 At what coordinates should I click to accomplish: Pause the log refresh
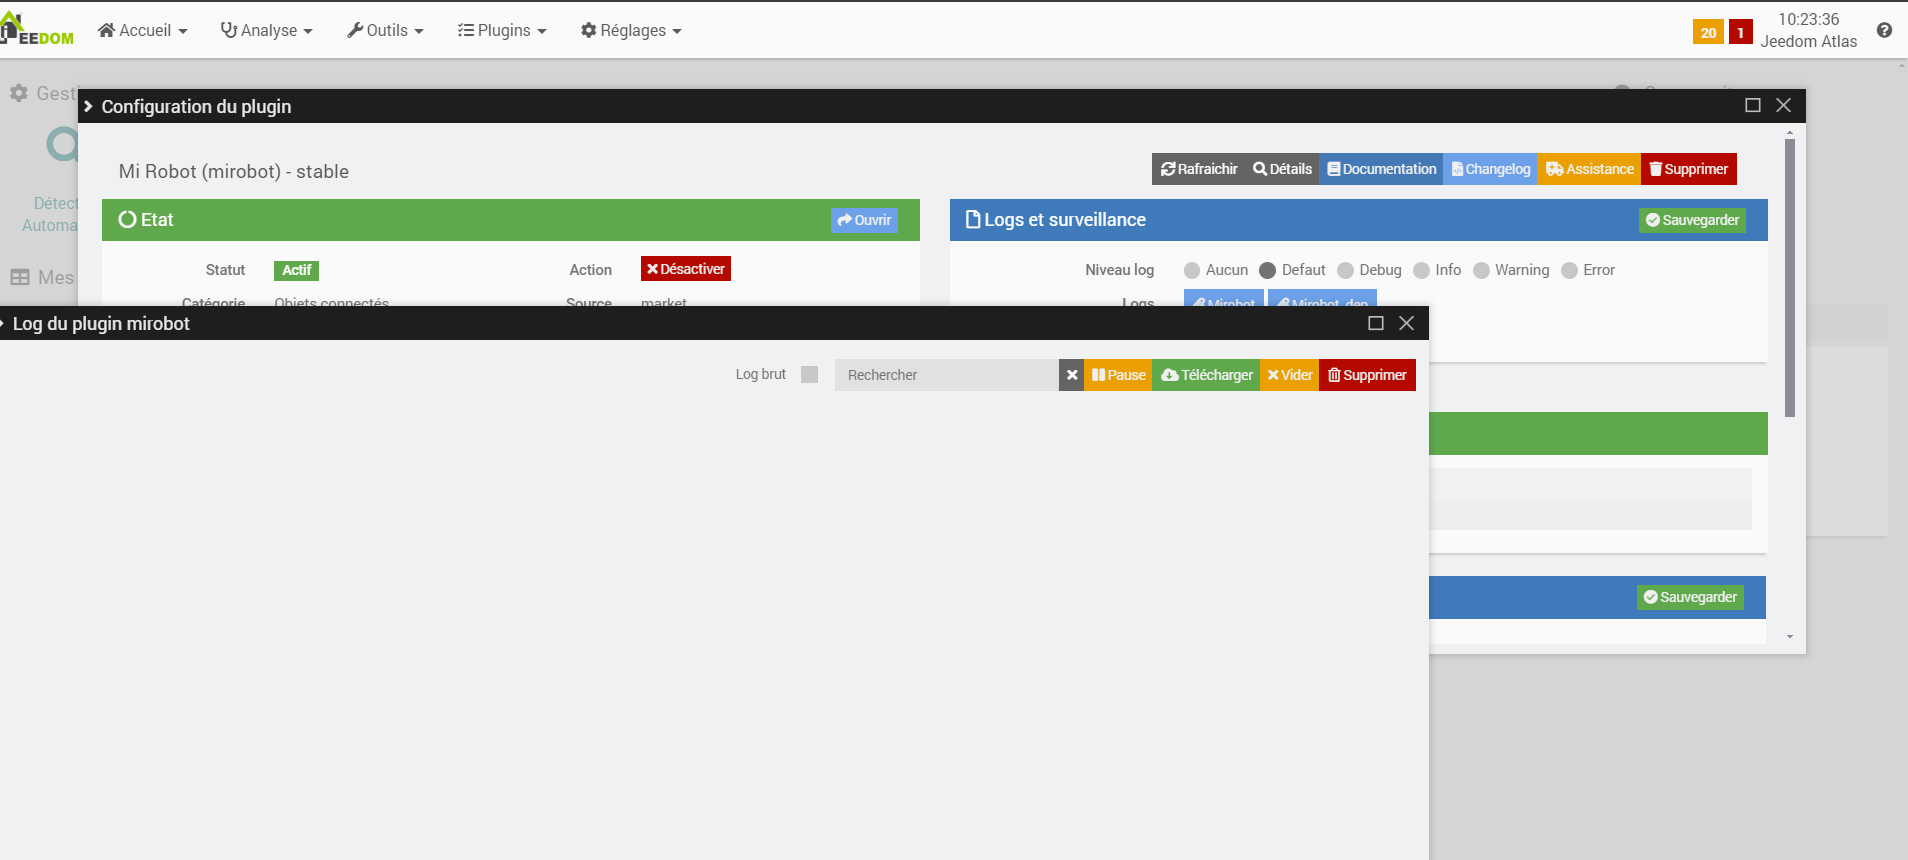1118,375
